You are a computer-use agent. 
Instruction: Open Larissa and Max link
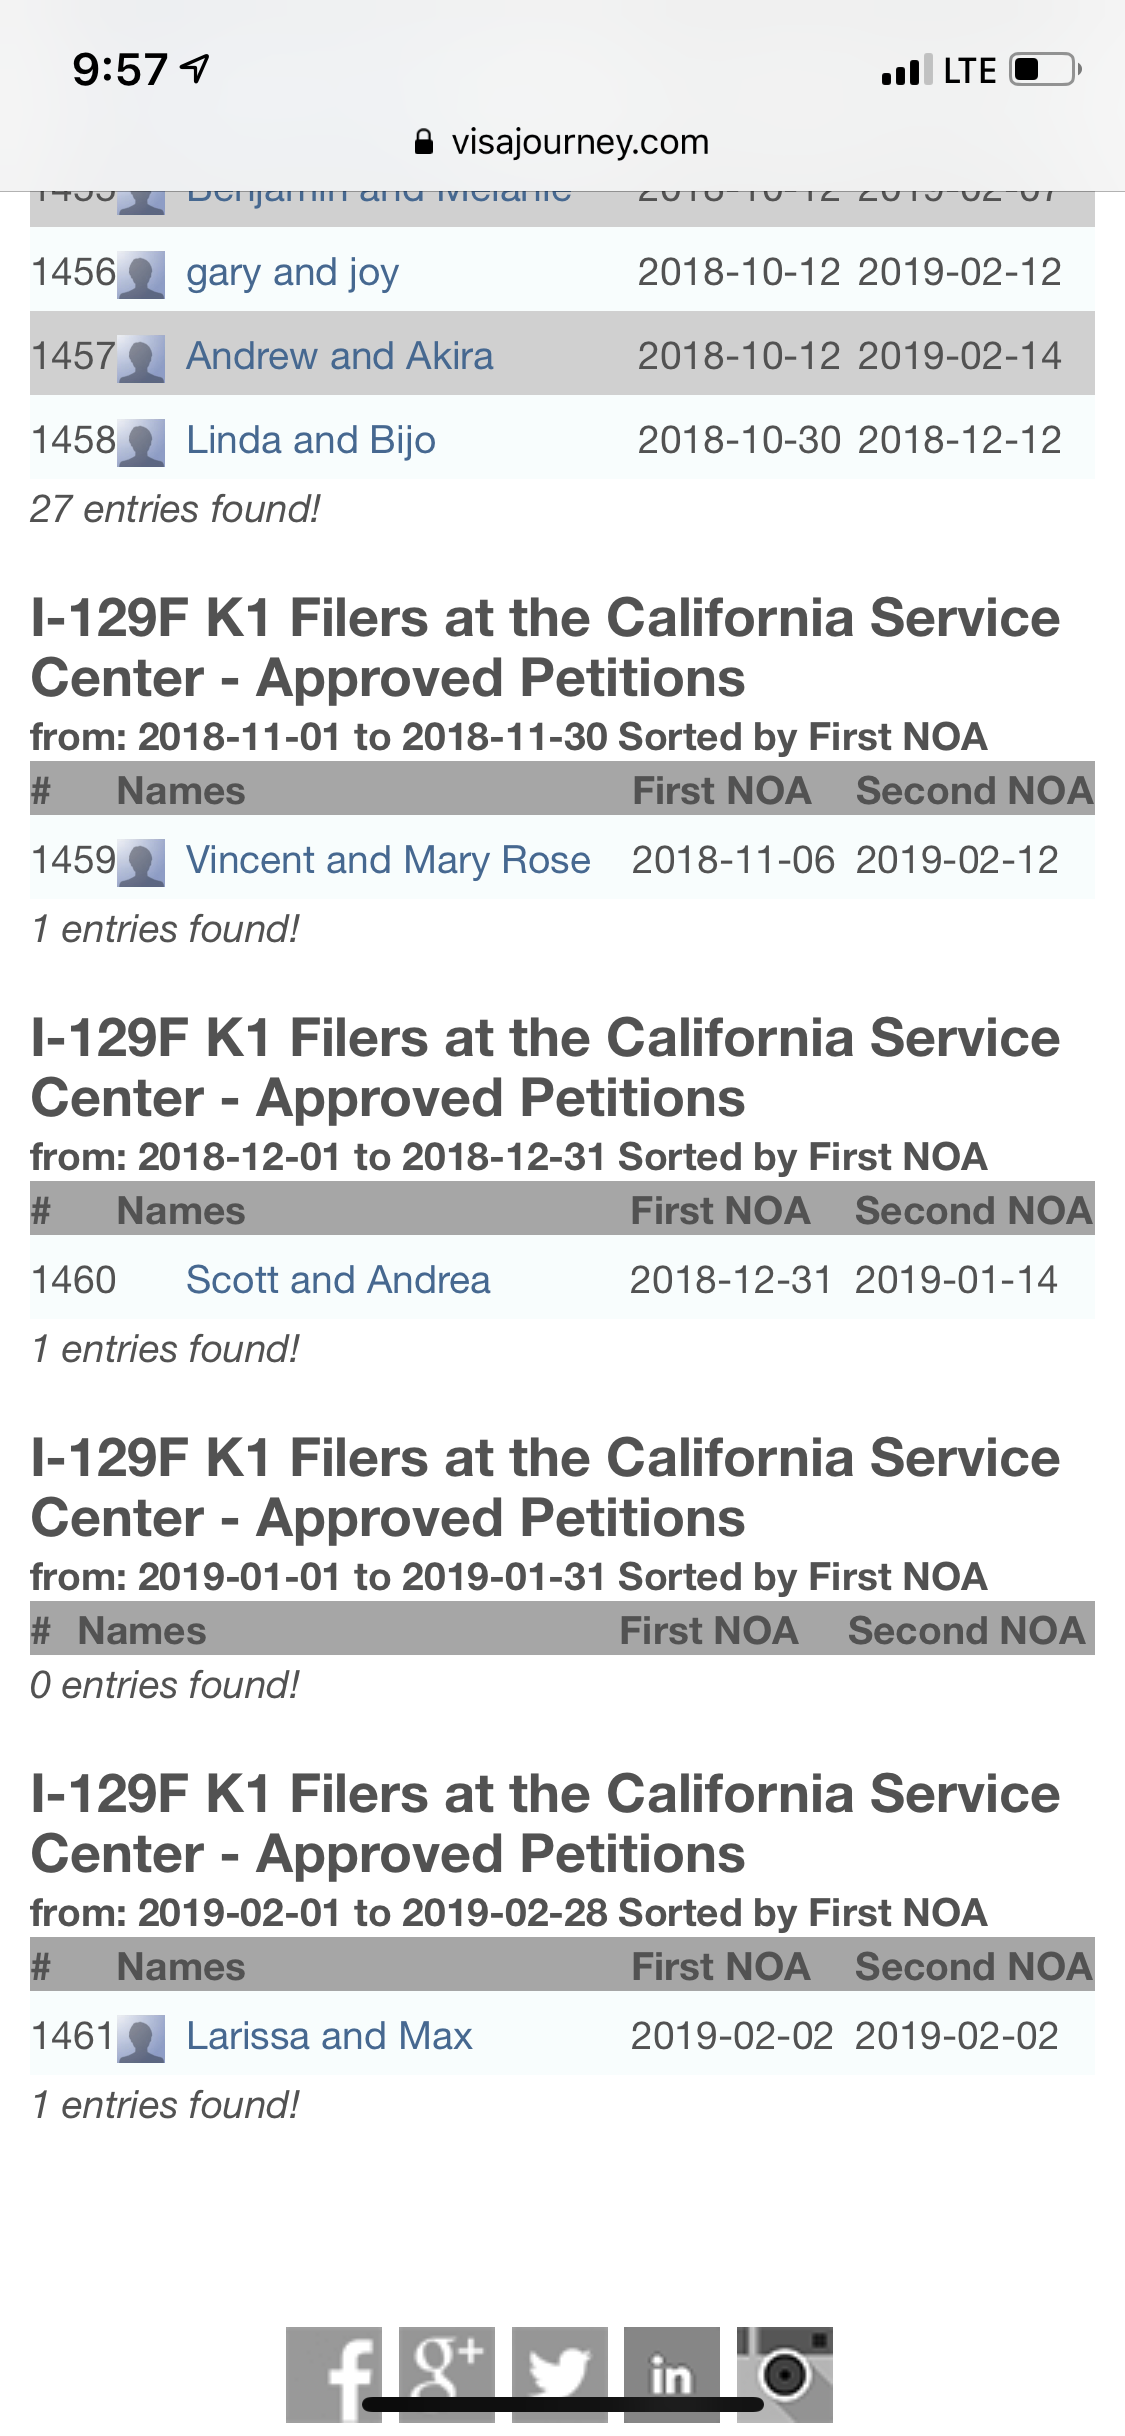point(329,2036)
